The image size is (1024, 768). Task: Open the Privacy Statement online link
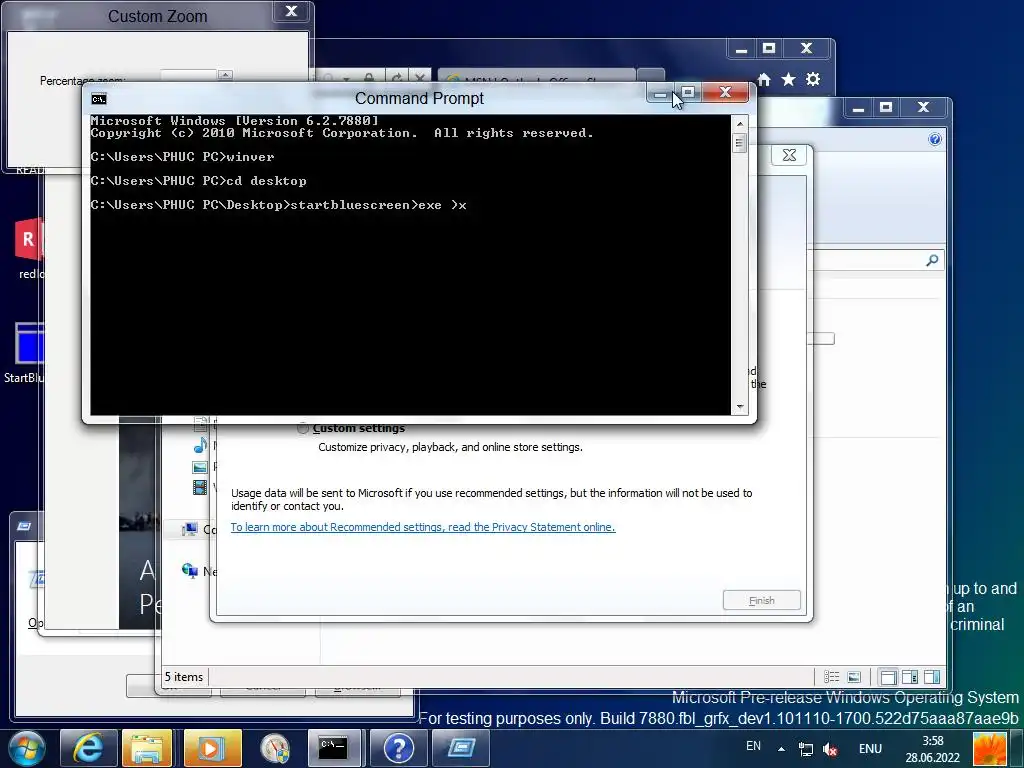[423, 527]
